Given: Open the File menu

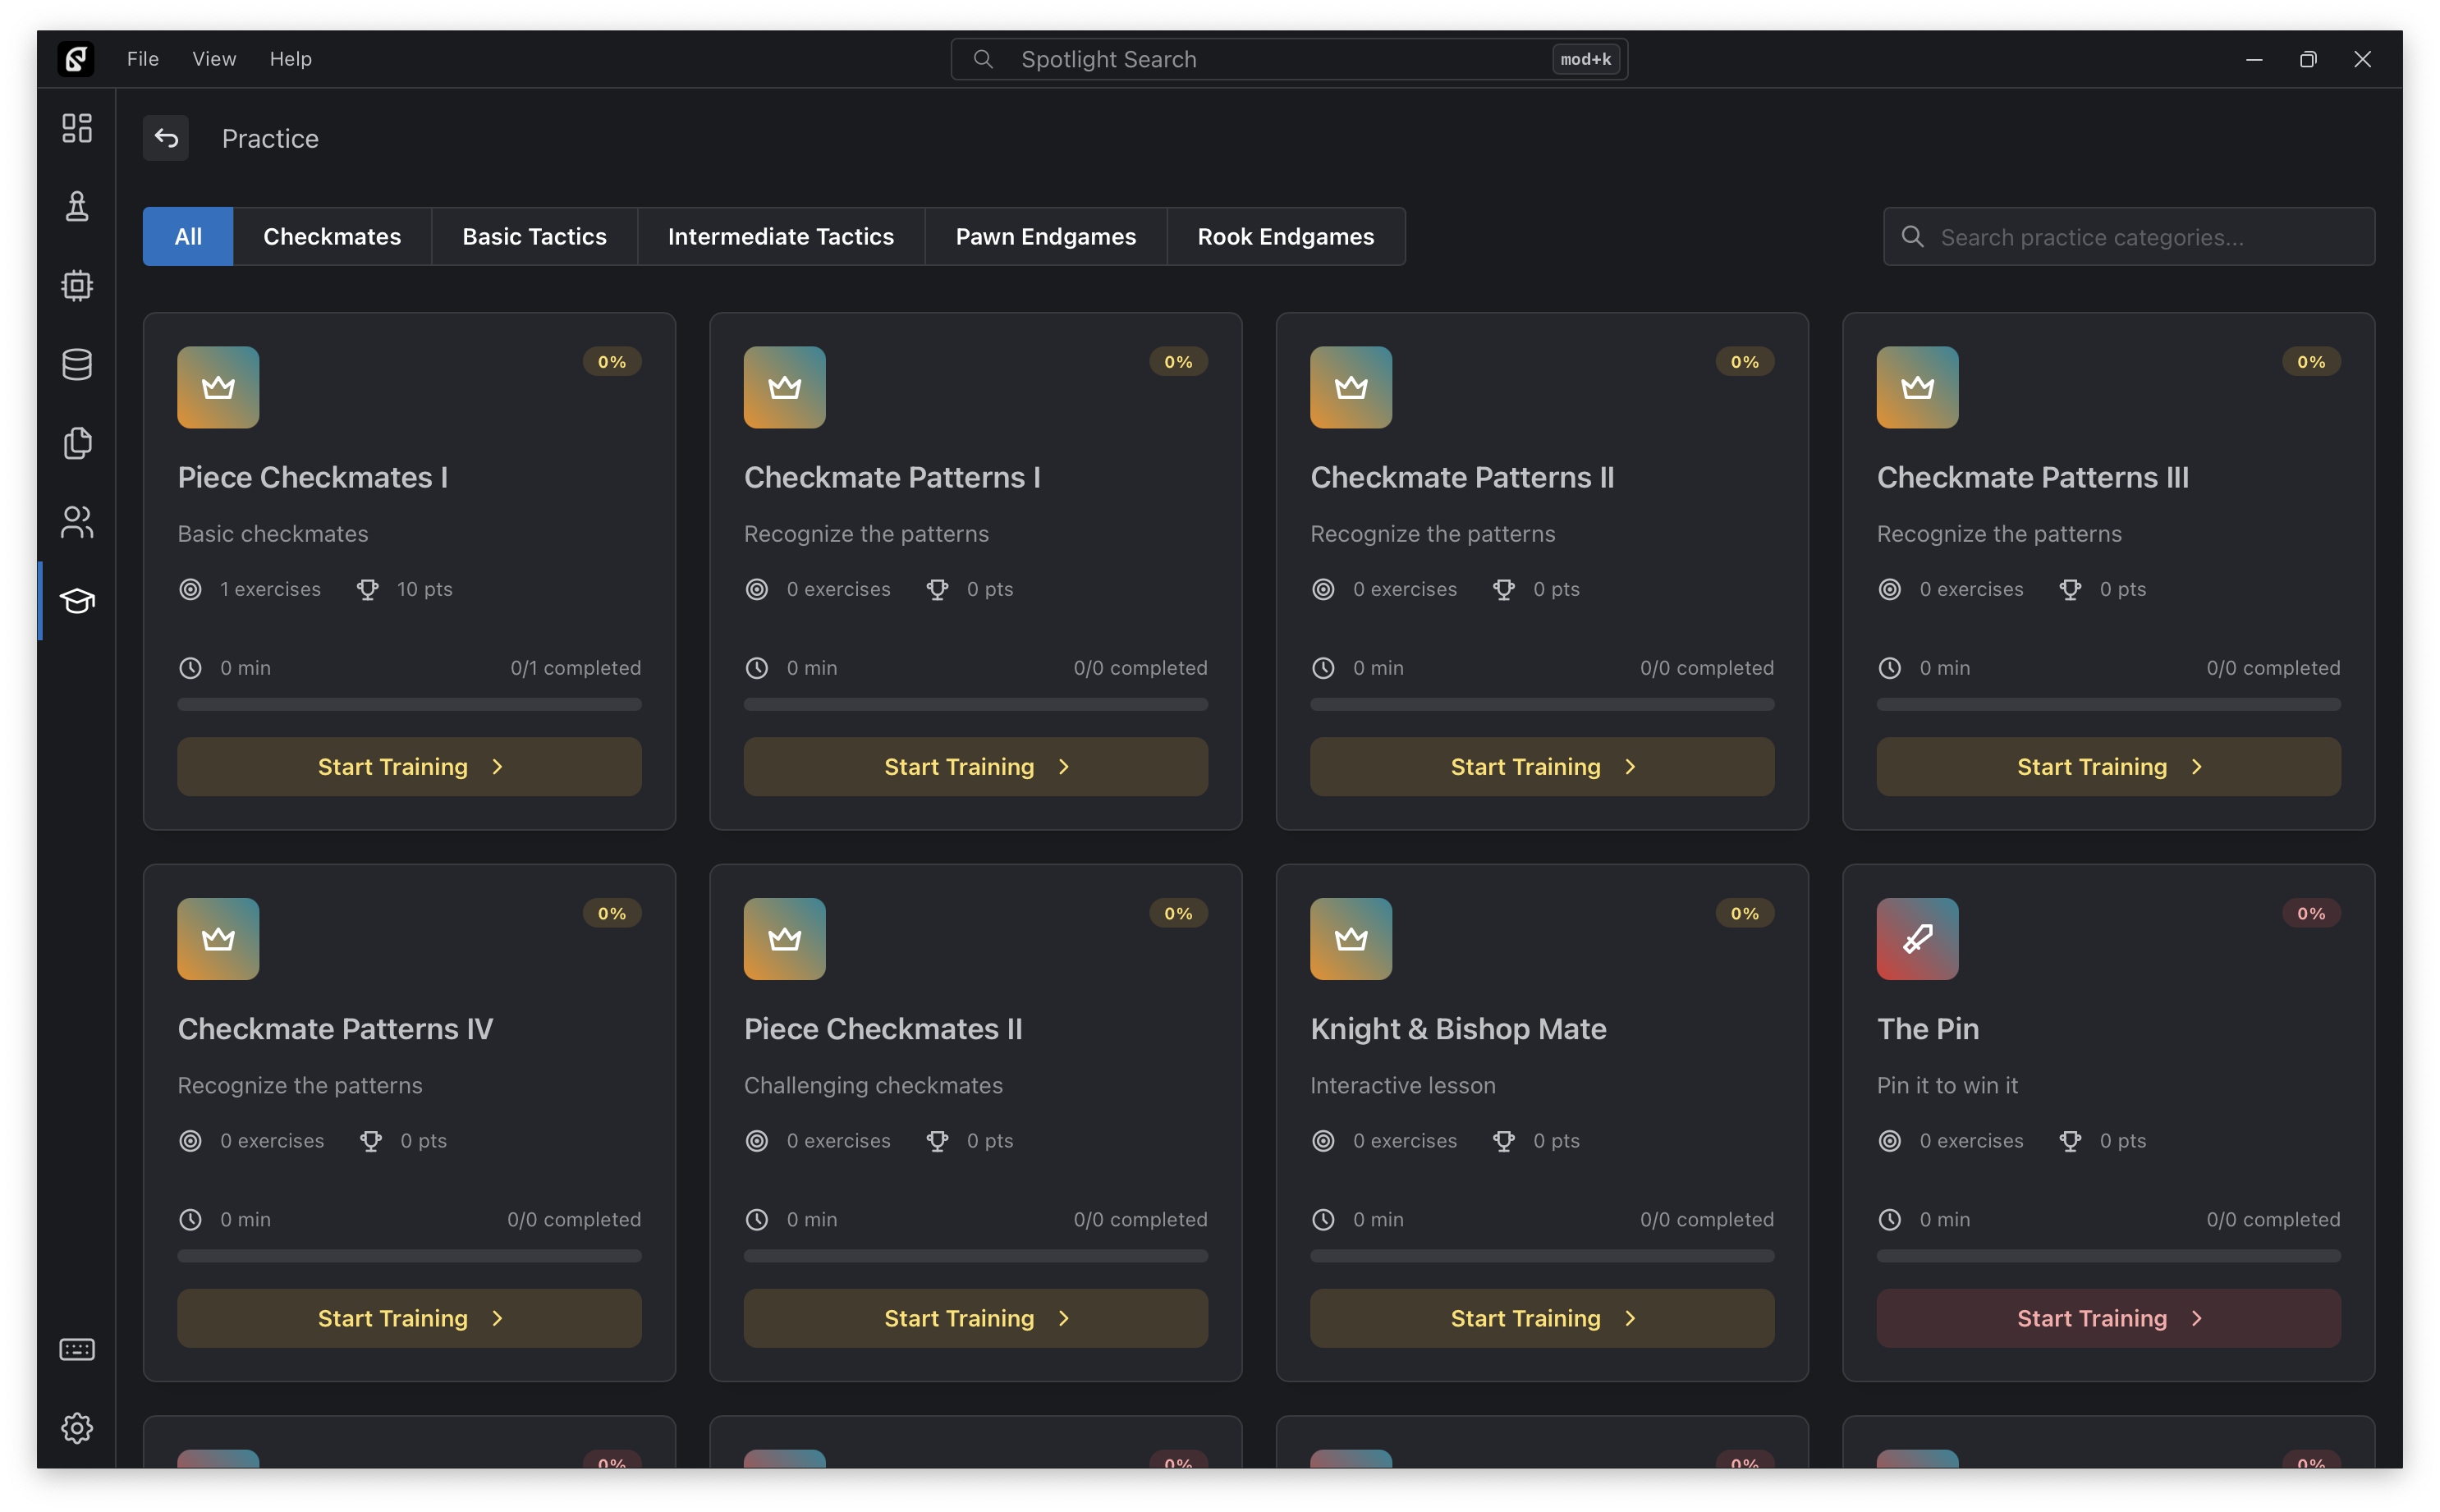Looking at the screenshot, I should tap(143, 59).
